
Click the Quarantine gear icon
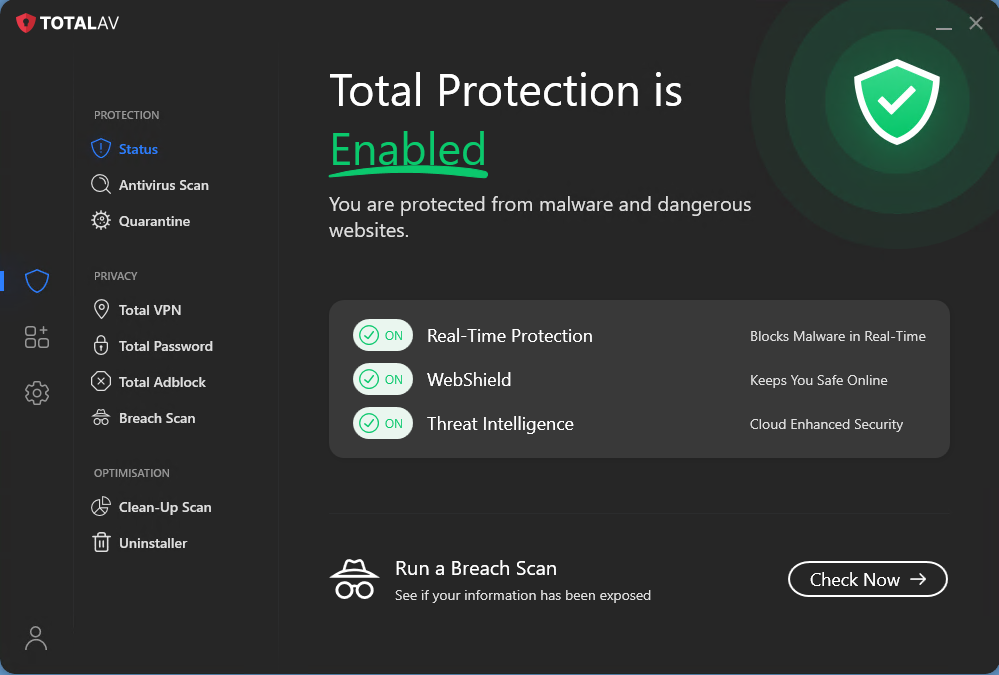point(101,221)
